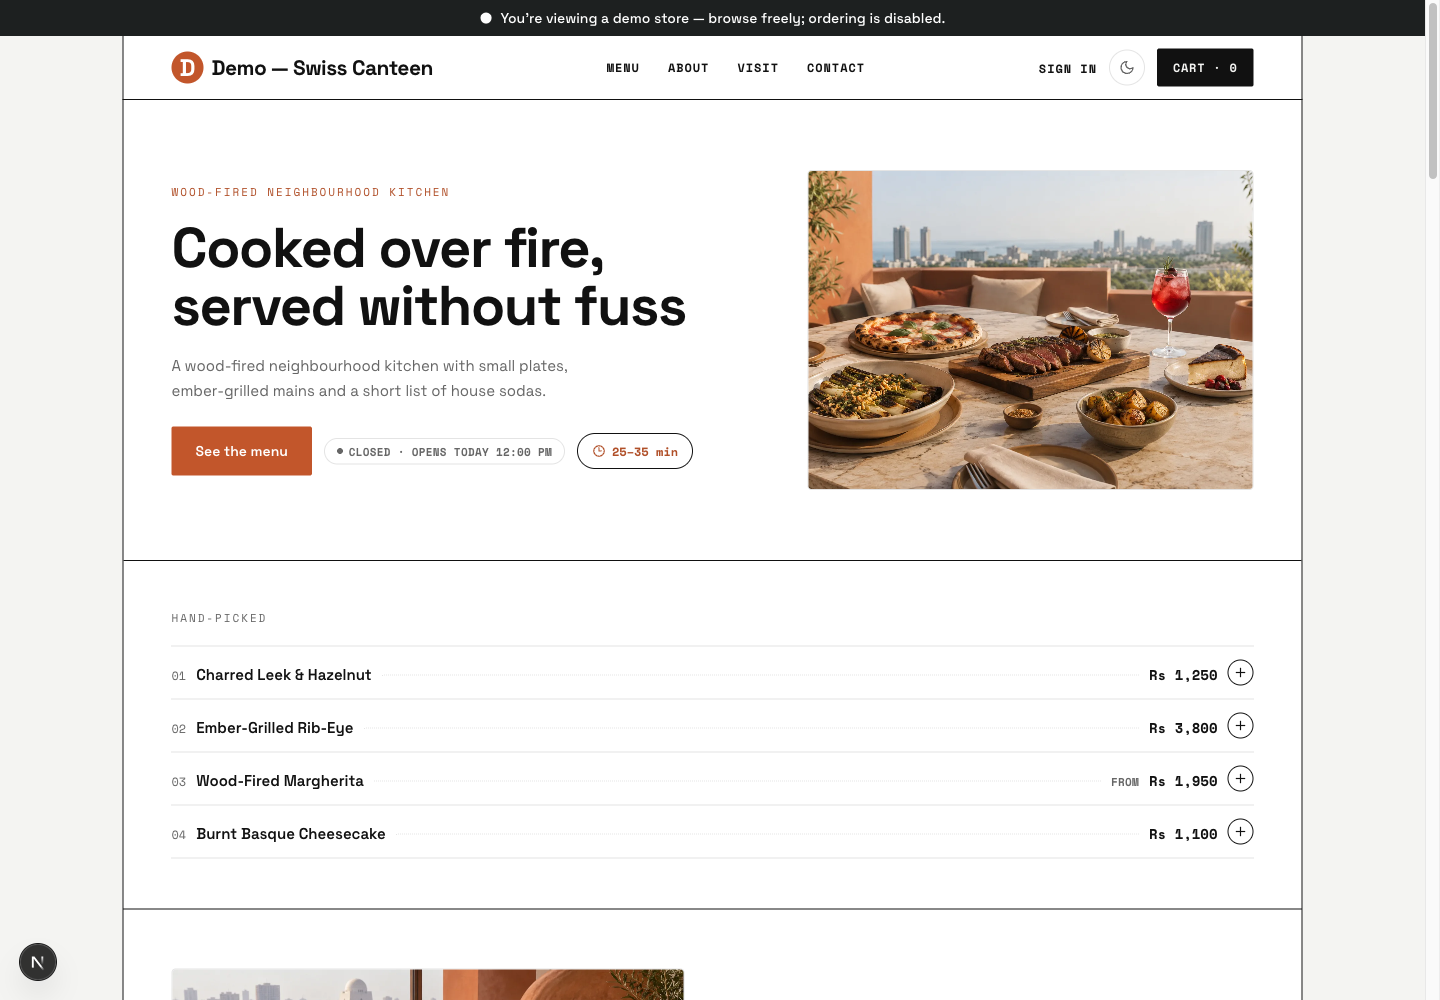Click the Demo — Swiss Canteen site title
The image size is (1440, 1000).
(322, 68)
